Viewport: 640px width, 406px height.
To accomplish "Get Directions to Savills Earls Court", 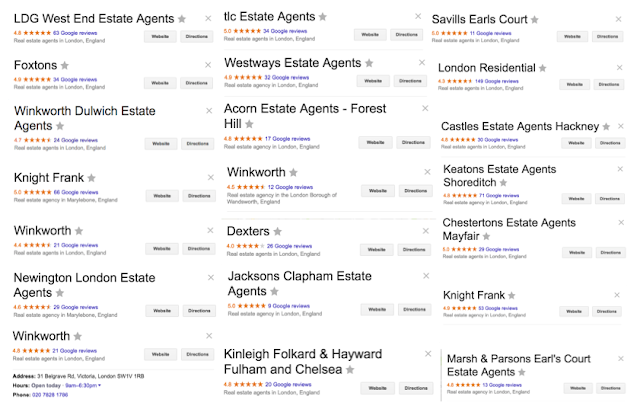I will point(604,35).
